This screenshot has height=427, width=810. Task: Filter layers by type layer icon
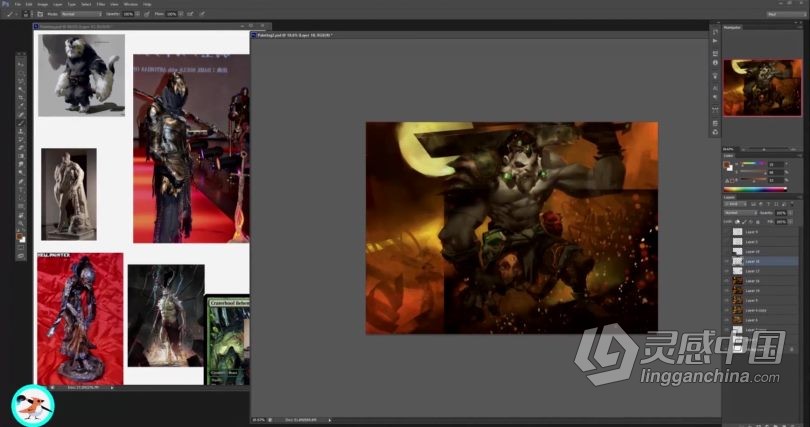pyautogui.click(x=769, y=204)
